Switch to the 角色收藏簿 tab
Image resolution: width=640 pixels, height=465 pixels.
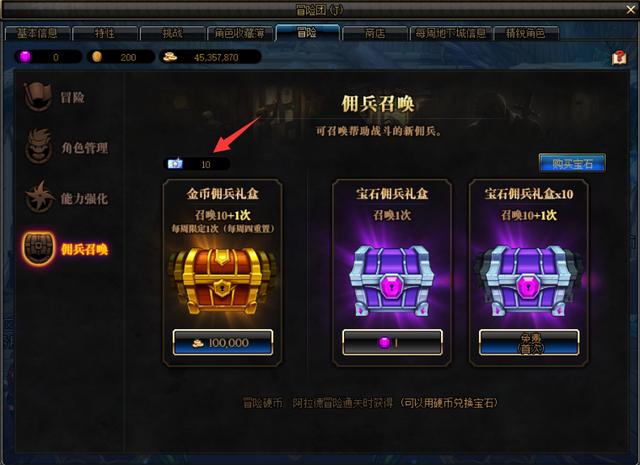(240, 33)
